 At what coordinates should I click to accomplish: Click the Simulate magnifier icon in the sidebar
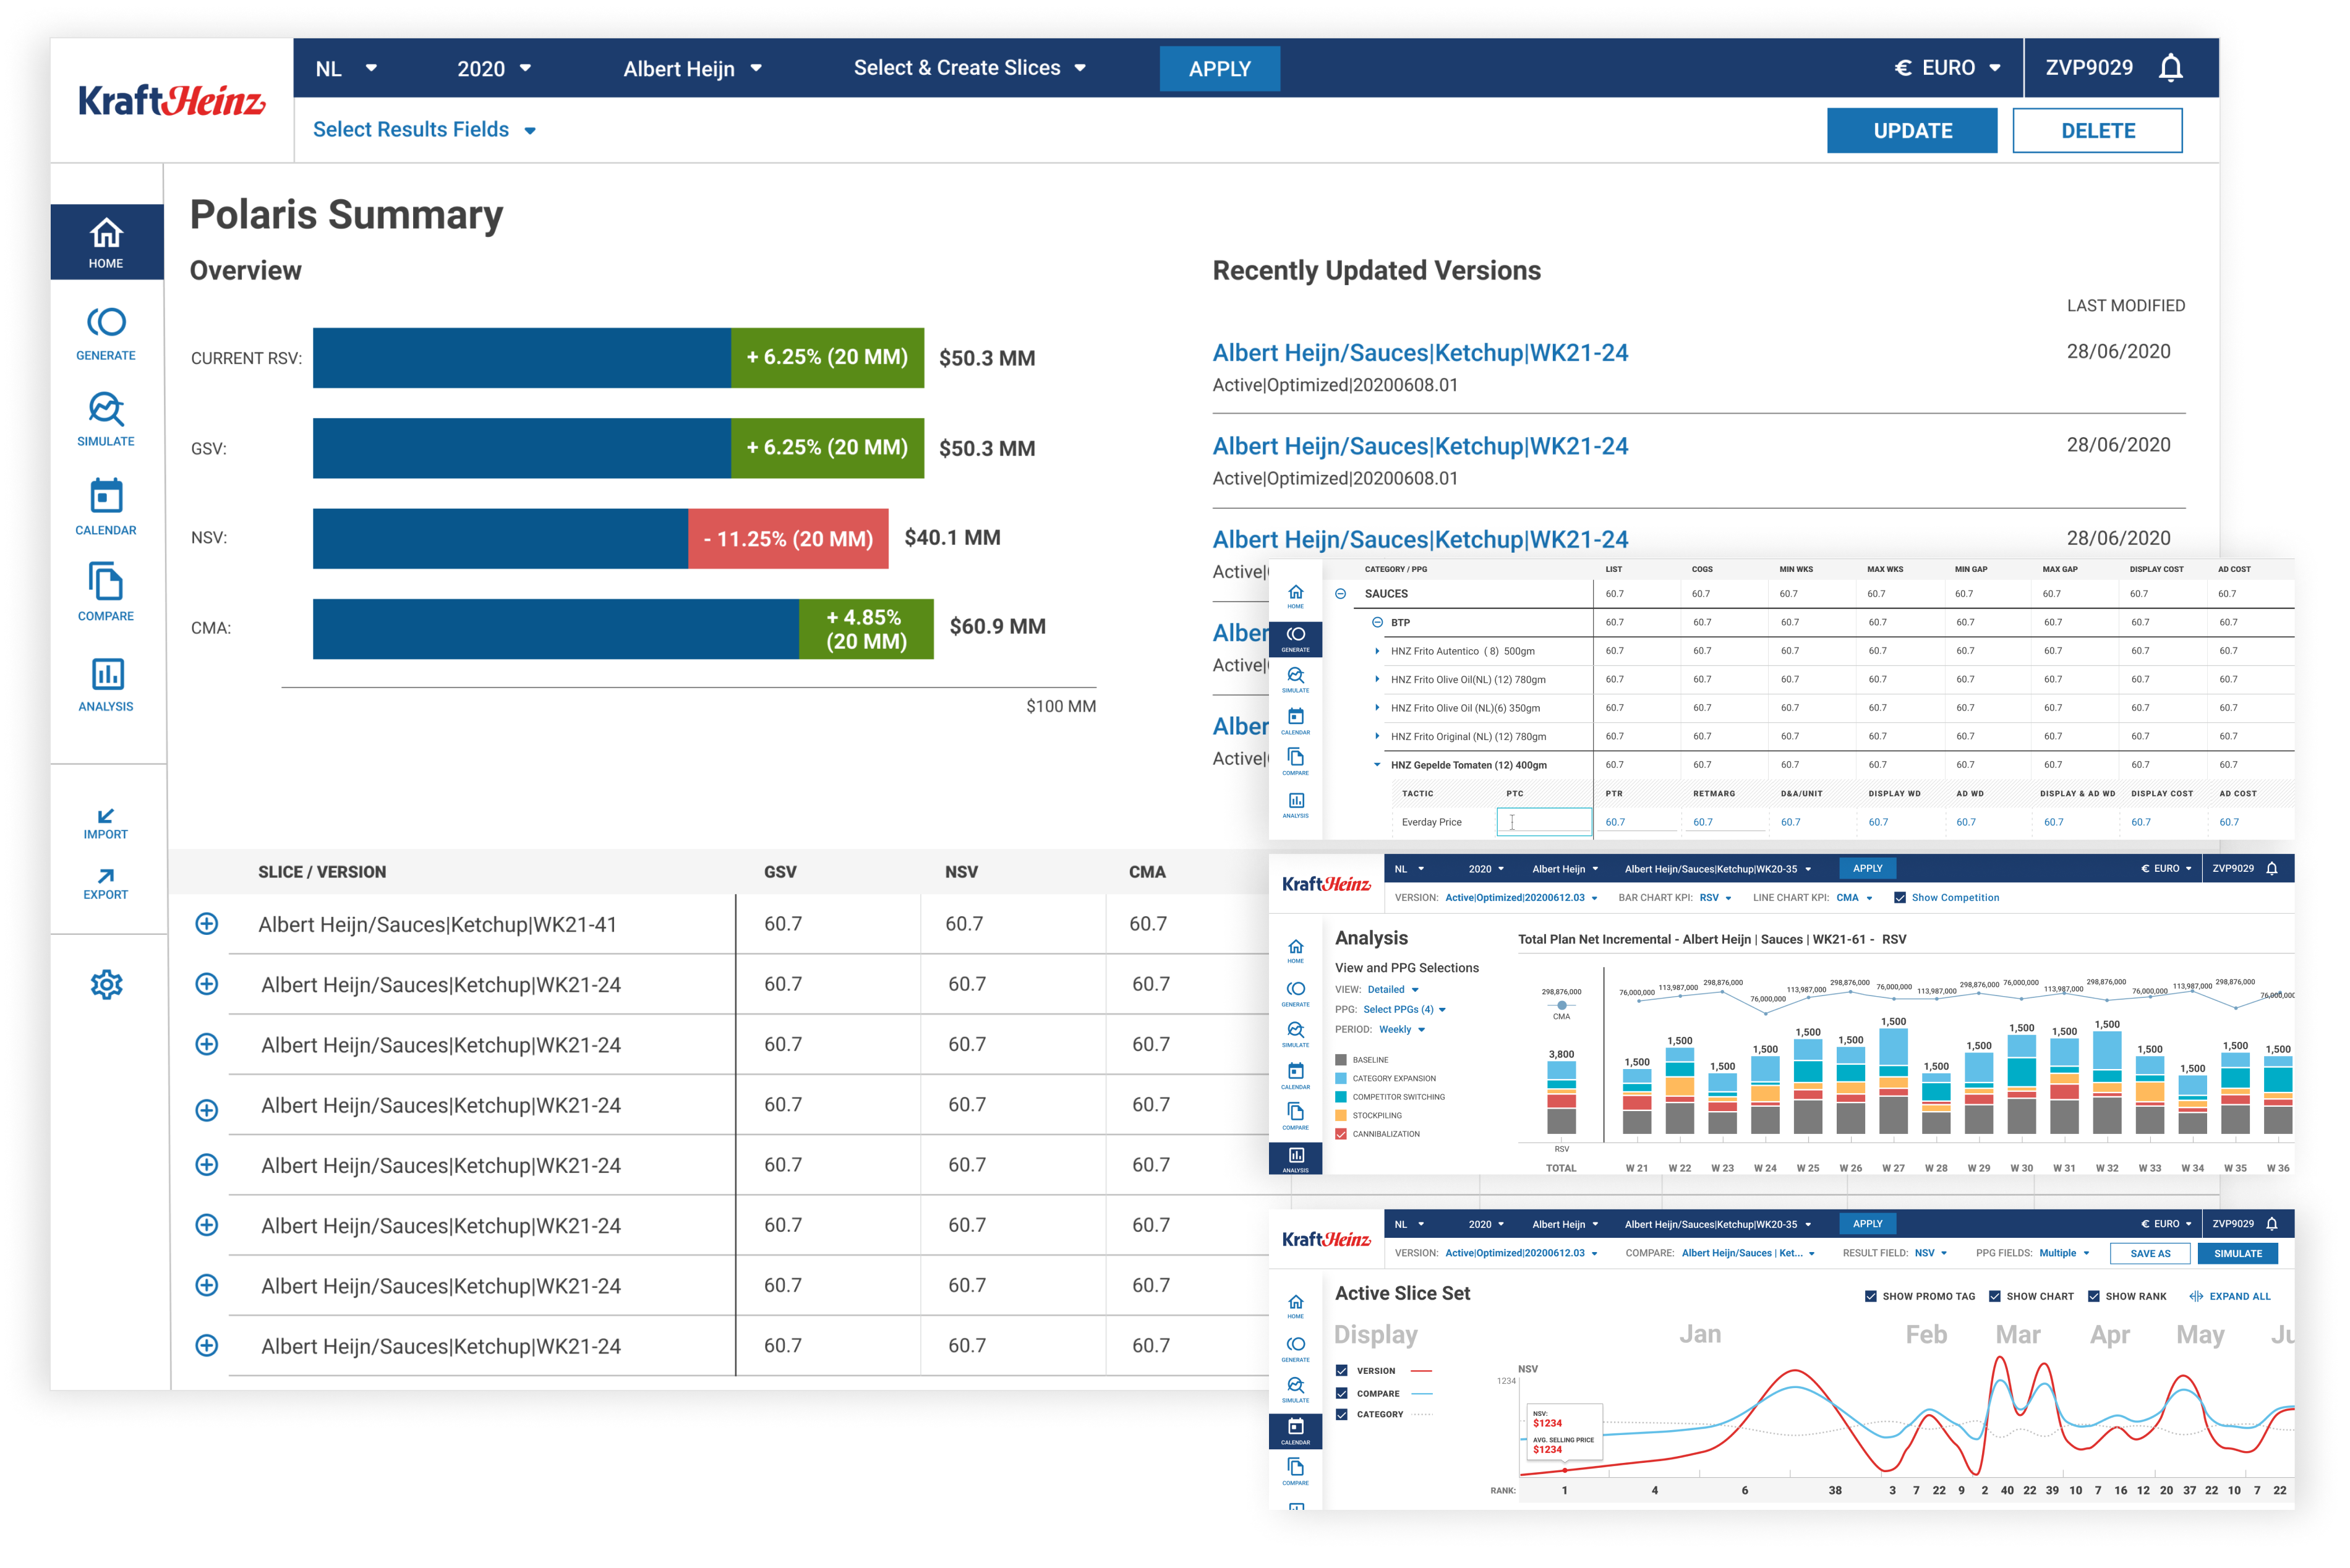click(106, 409)
